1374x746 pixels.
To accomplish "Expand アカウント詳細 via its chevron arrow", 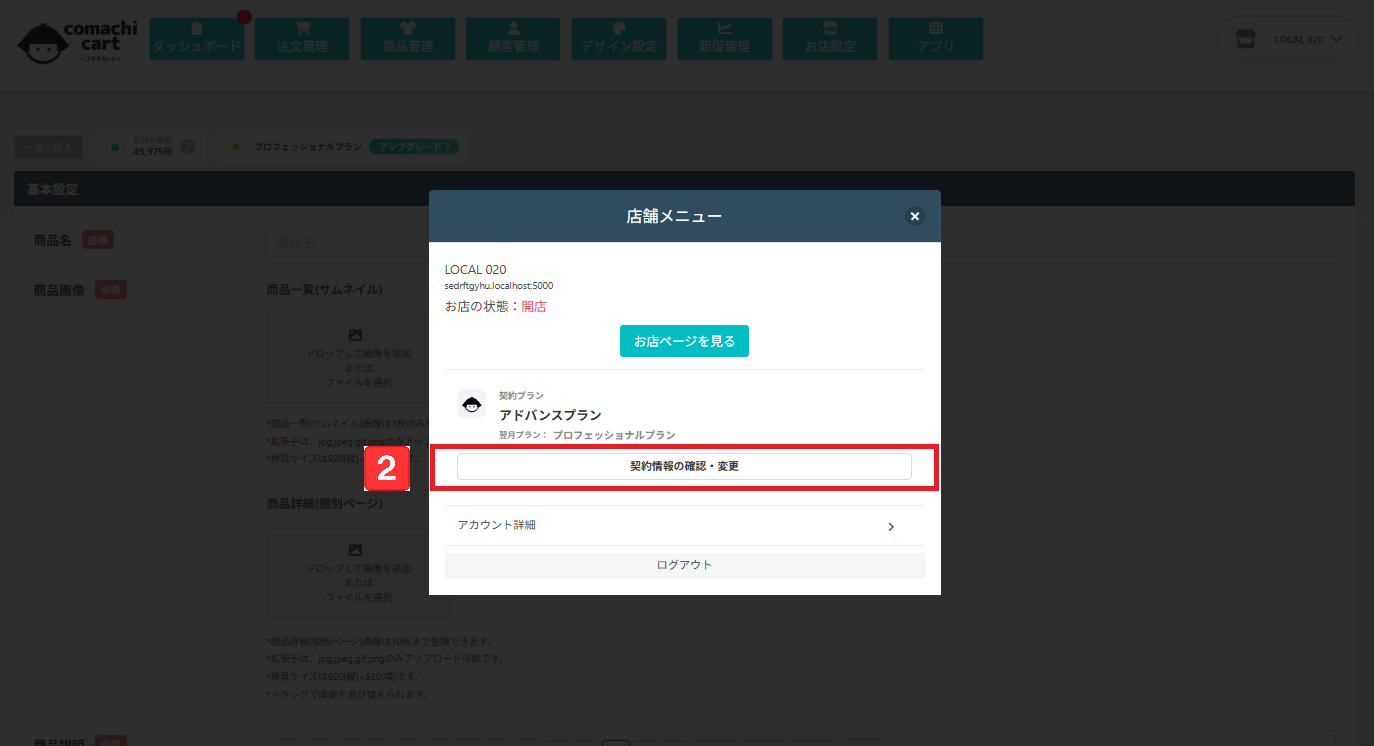I will coord(891,526).
